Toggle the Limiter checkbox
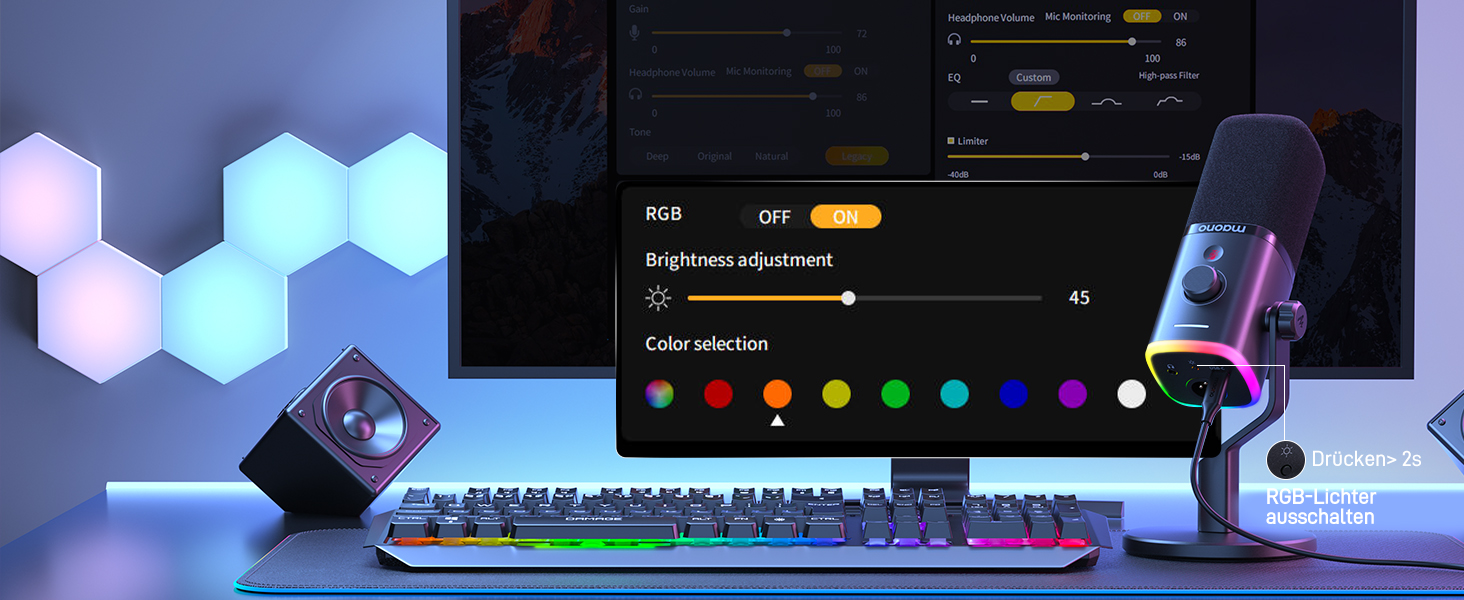The height and width of the screenshot is (600, 1464). [951, 141]
